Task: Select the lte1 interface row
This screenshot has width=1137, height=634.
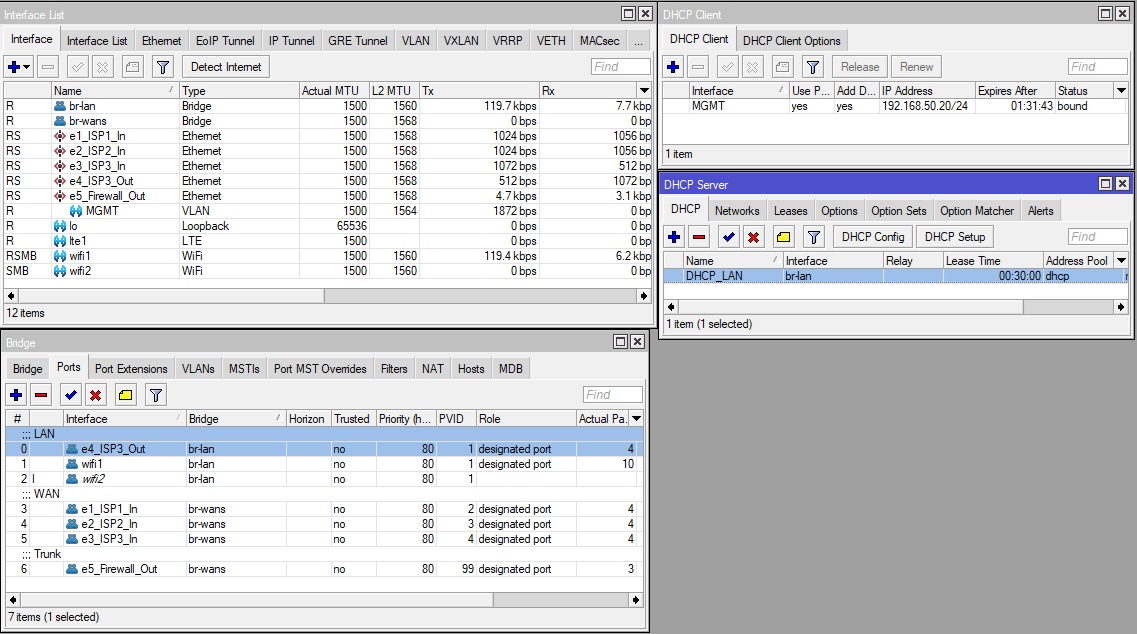Action: (327, 241)
